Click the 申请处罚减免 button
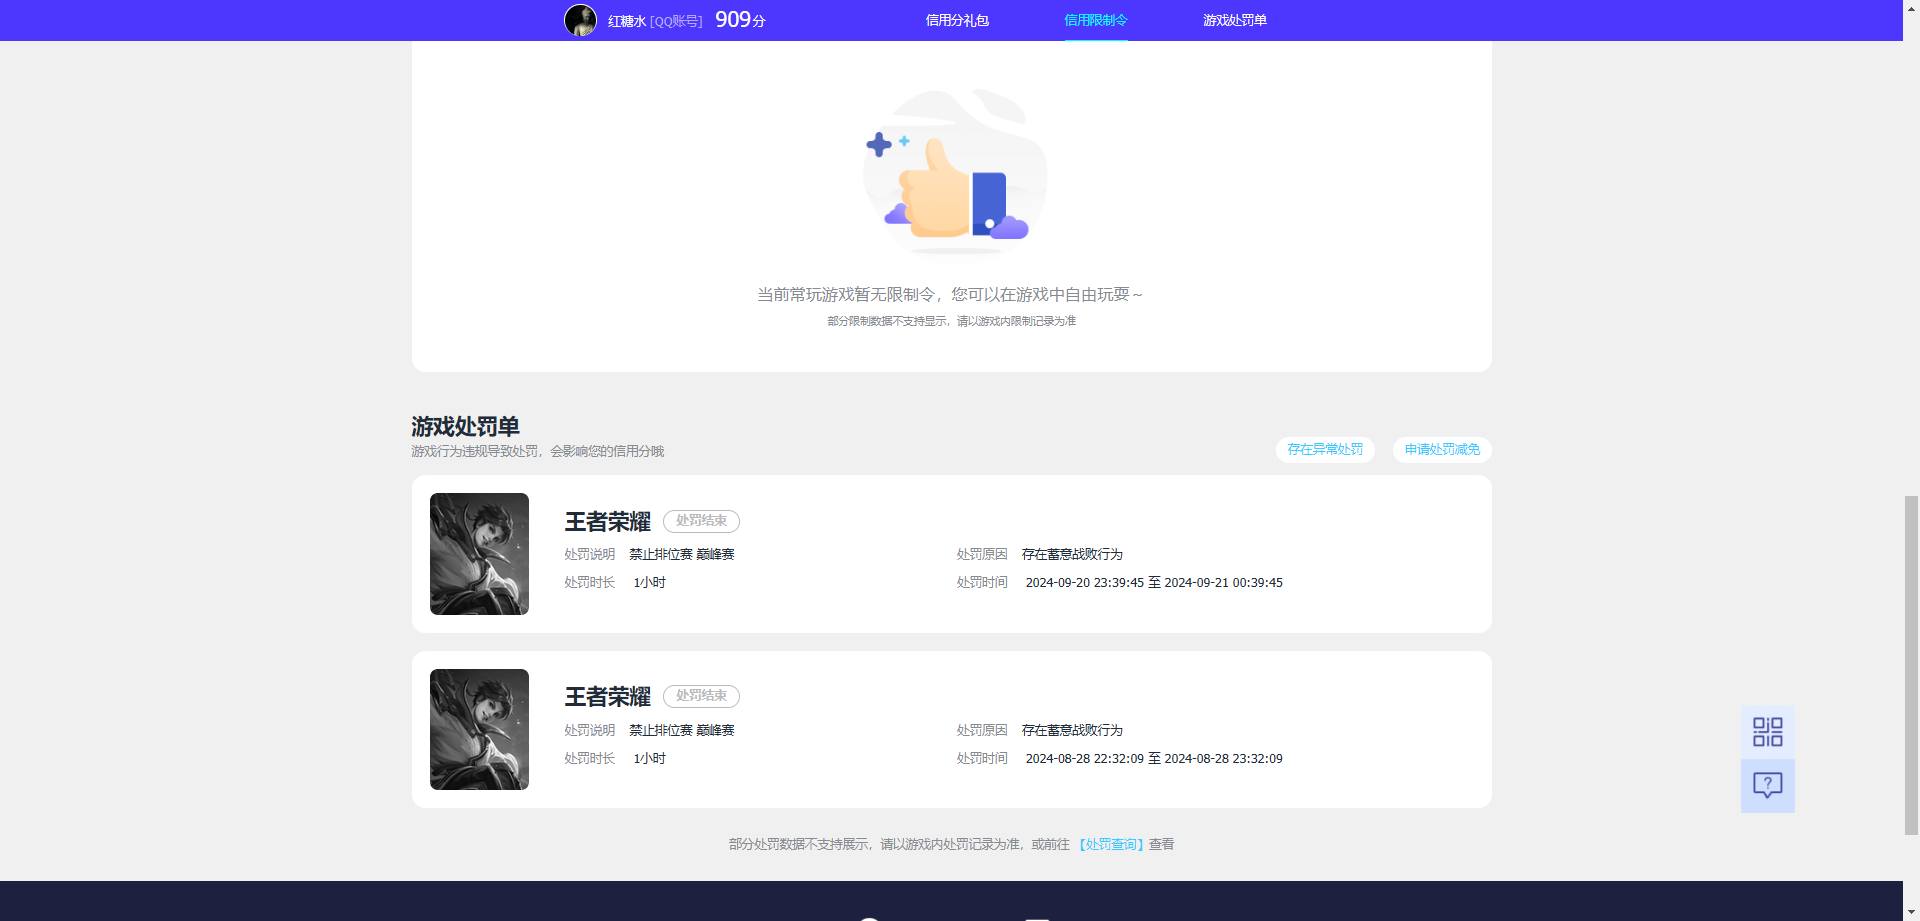Viewport: 1920px width, 921px height. (1441, 450)
